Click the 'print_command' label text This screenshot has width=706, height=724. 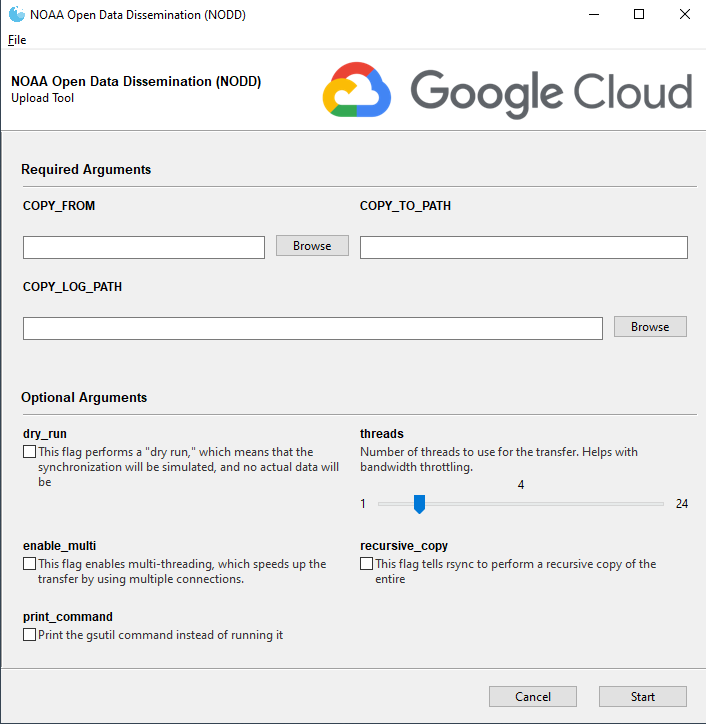coord(68,617)
